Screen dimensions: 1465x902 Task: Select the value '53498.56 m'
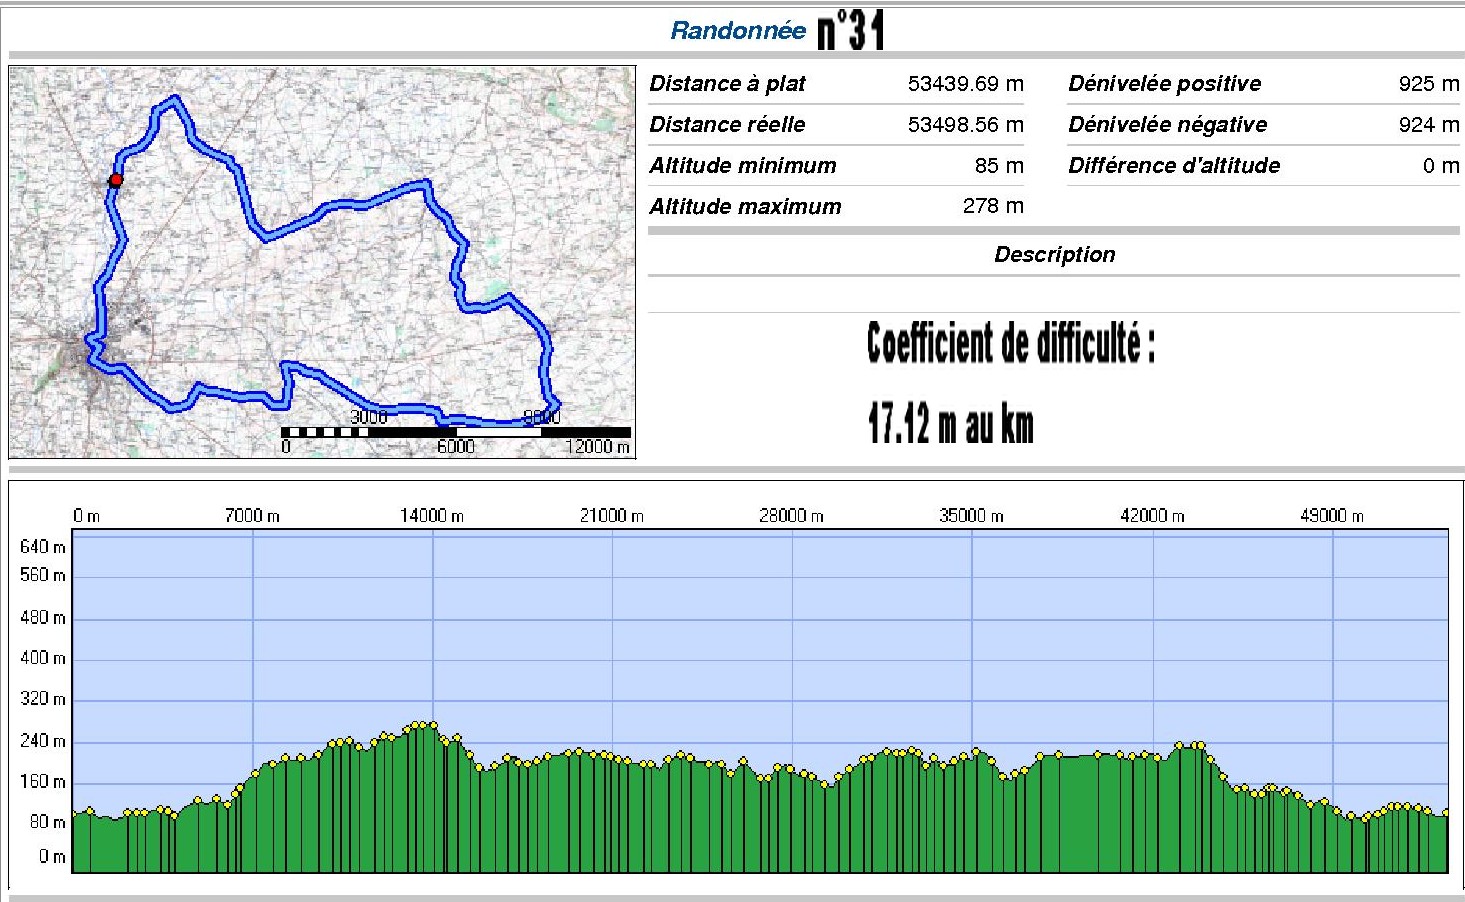(x=966, y=125)
